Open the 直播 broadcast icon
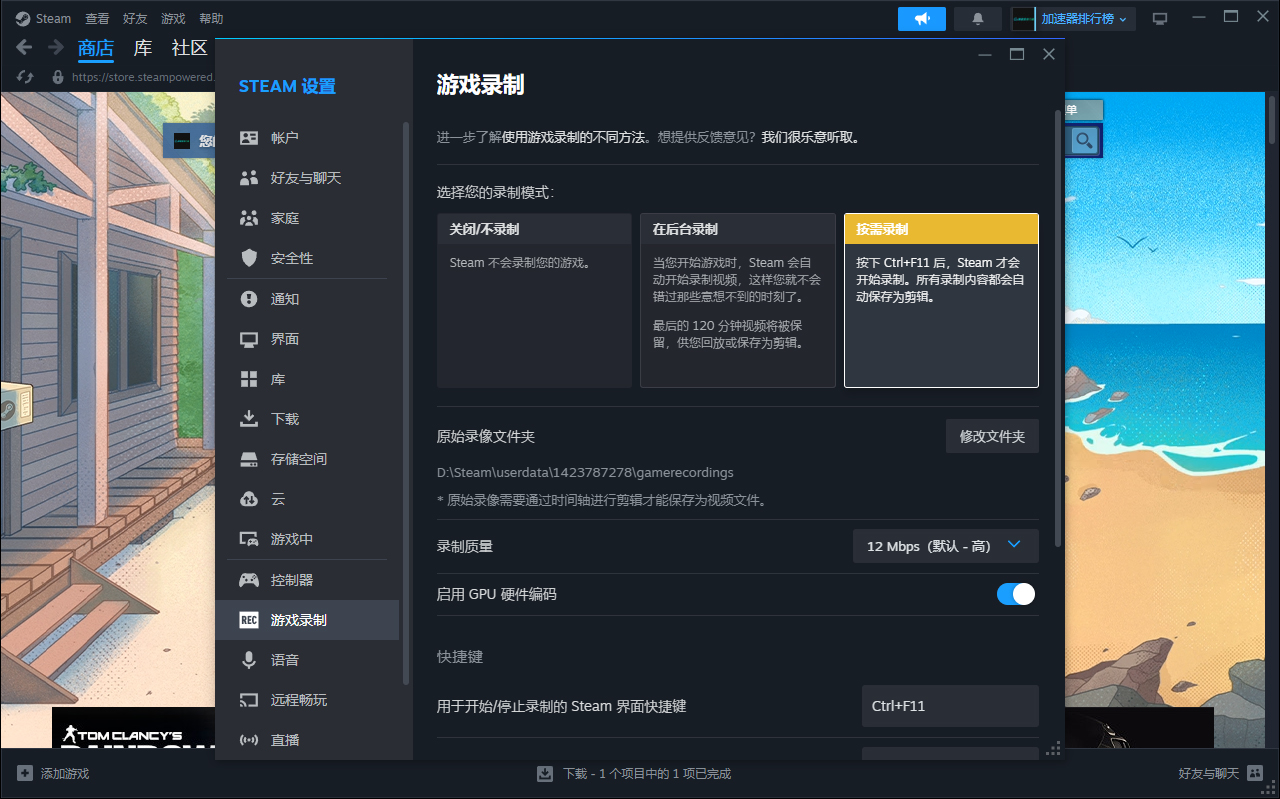This screenshot has height=799, width=1280. point(249,740)
